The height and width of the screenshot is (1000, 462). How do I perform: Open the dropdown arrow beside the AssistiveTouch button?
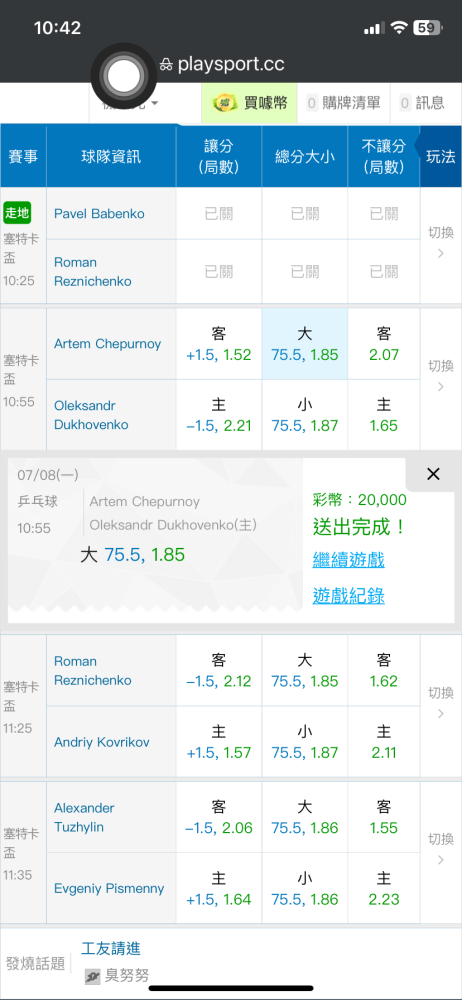tap(155, 103)
